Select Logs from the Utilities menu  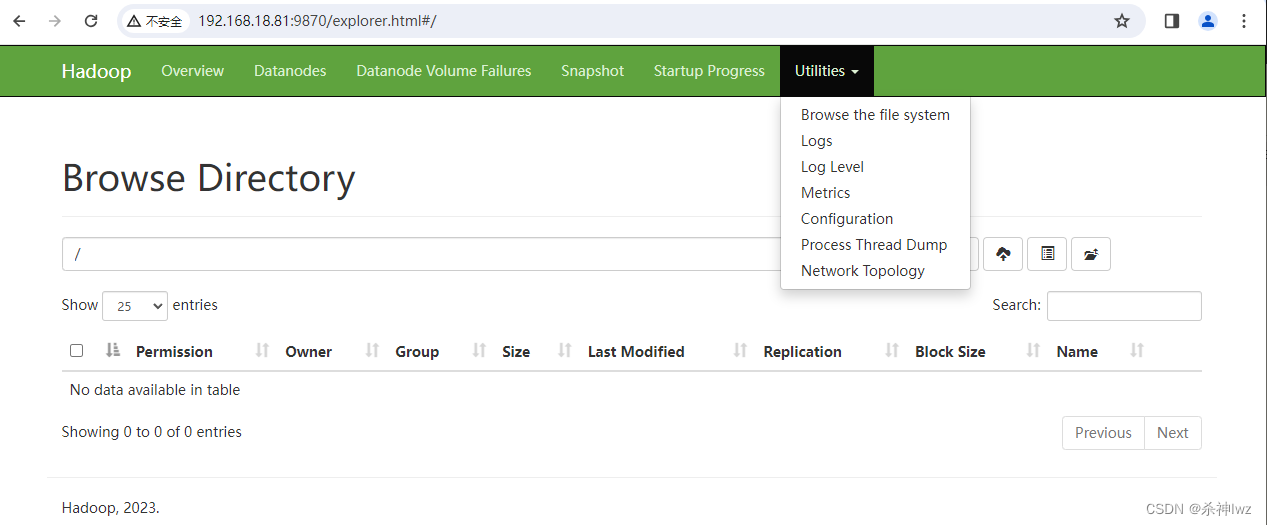tap(816, 141)
